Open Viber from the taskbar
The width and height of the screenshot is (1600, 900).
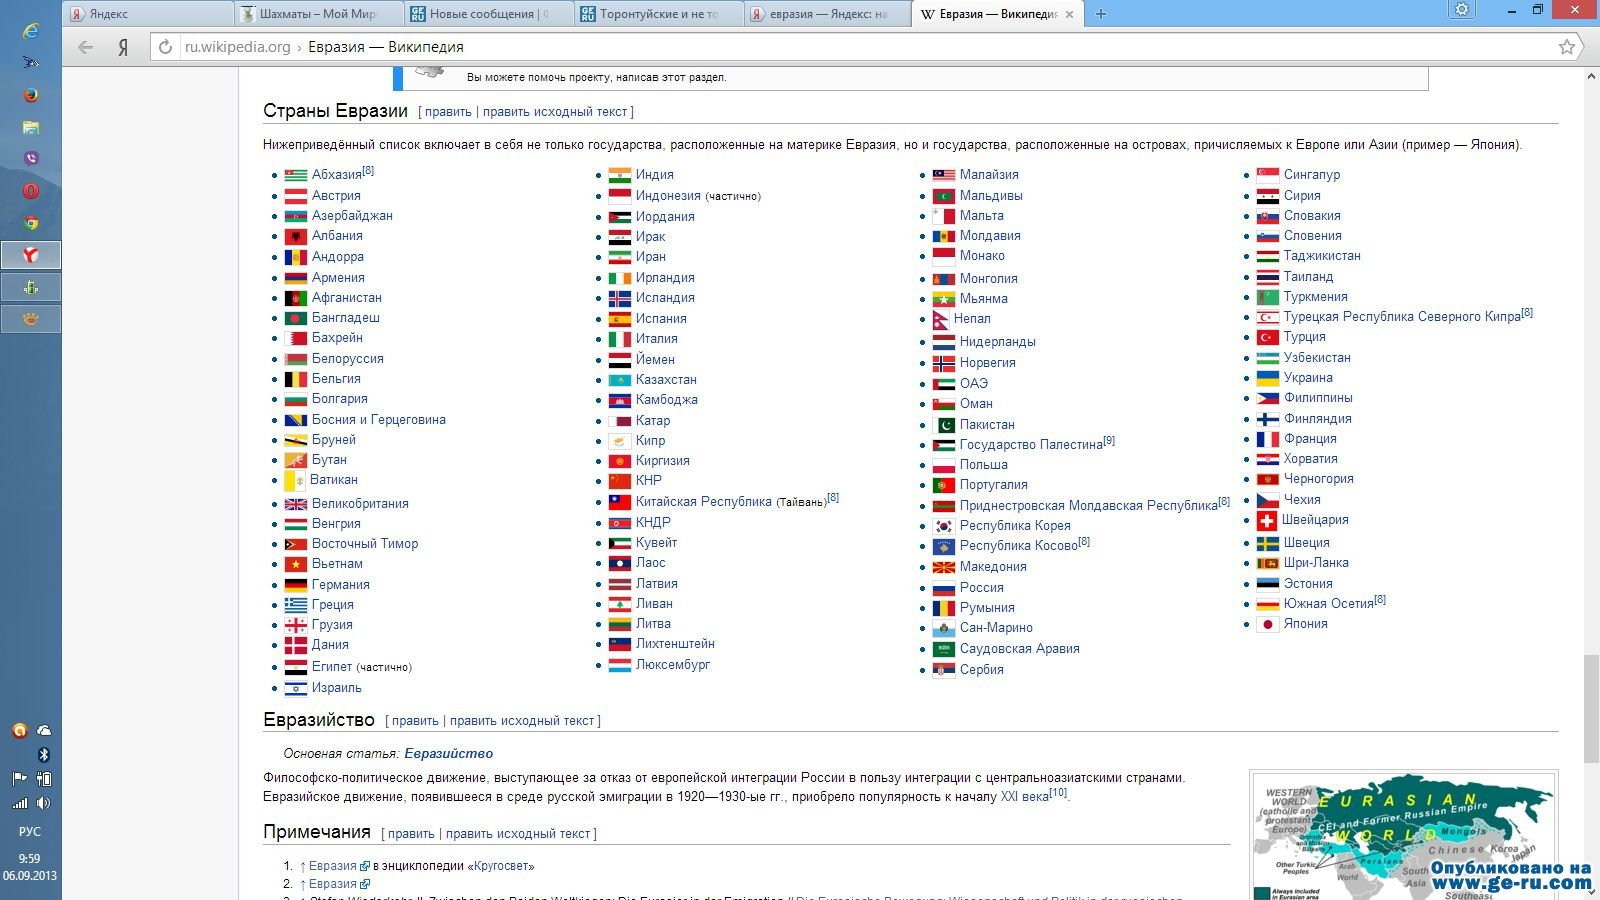pos(31,158)
